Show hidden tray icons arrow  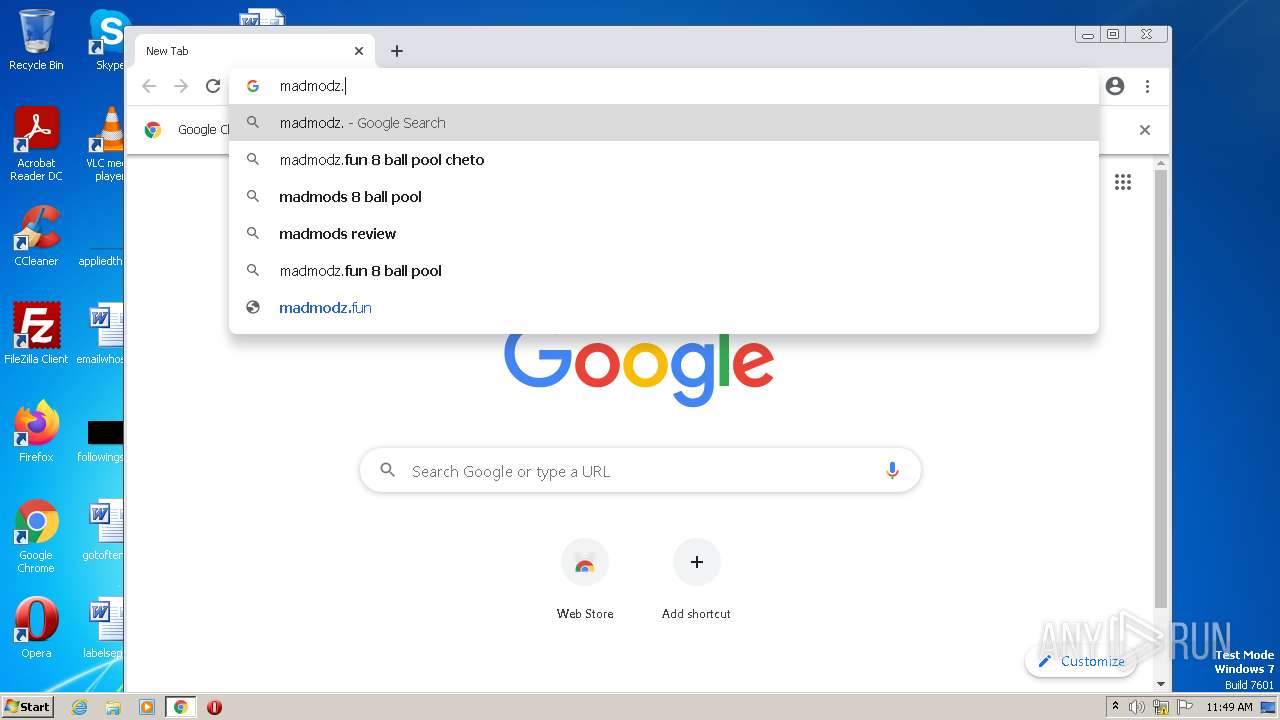(x=1116, y=707)
